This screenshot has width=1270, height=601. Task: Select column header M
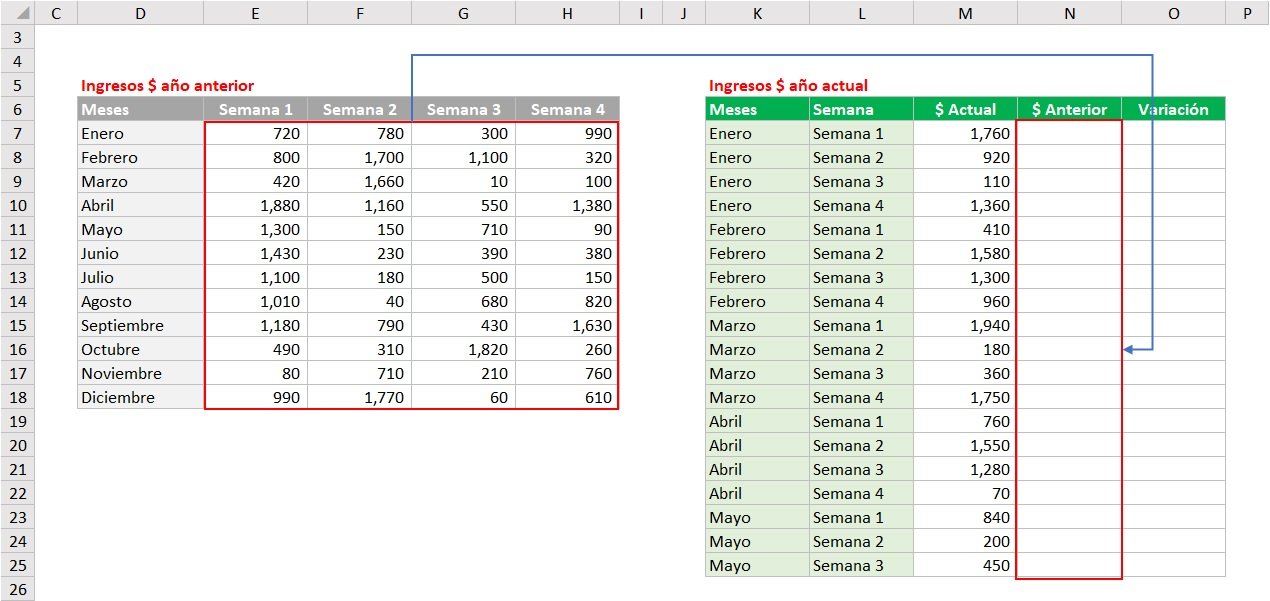tap(965, 13)
